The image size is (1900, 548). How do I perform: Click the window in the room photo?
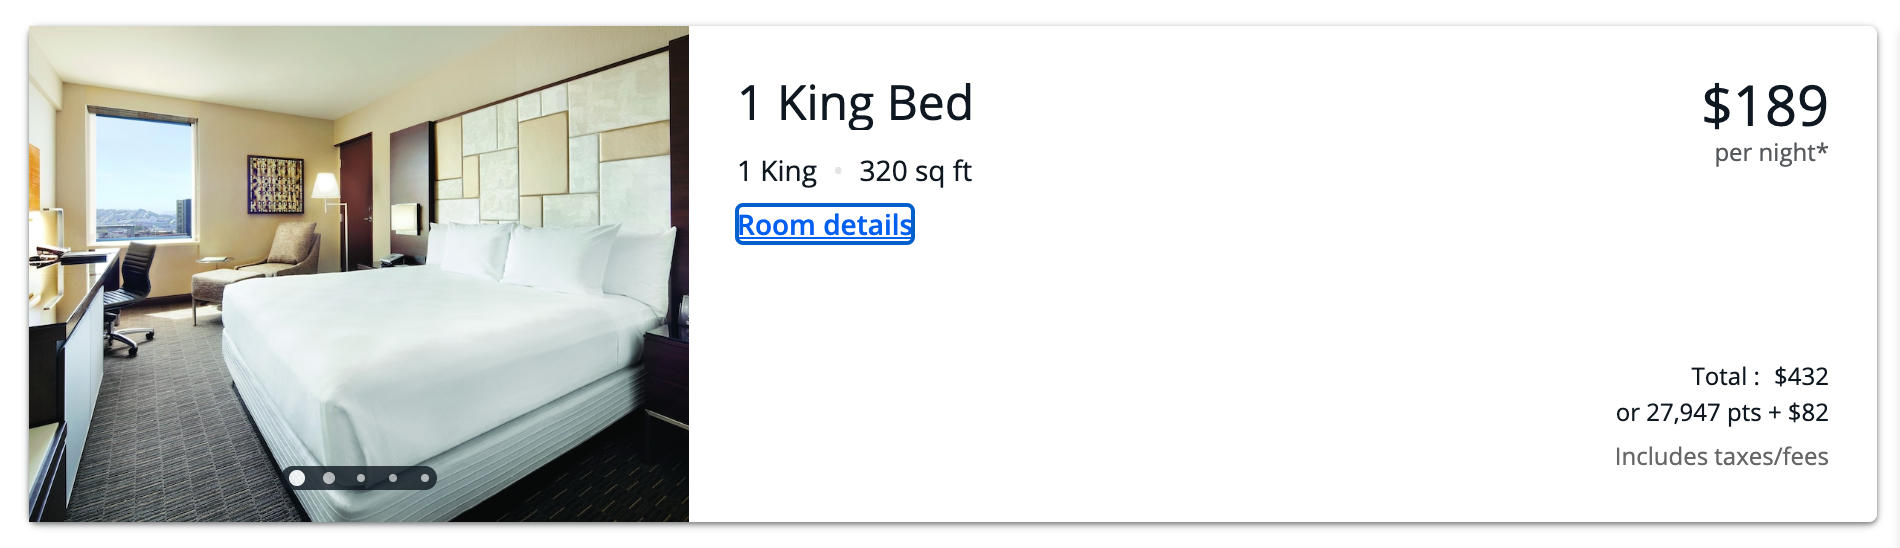pyautogui.click(x=145, y=180)
